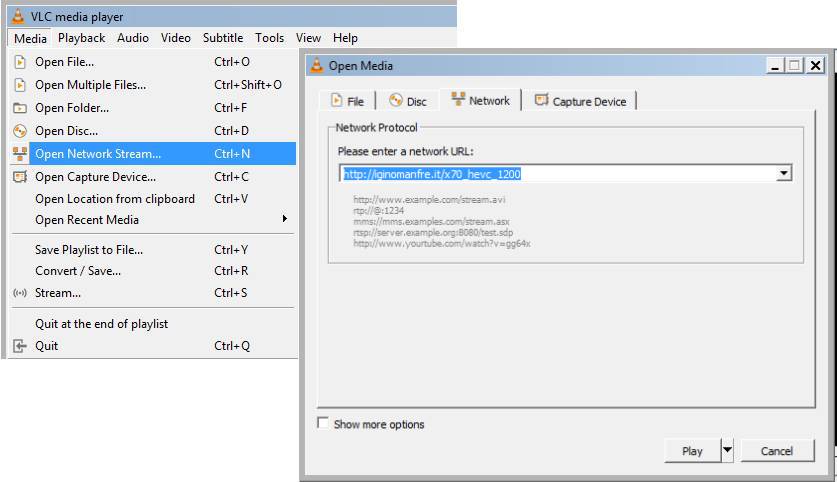The width and height of the screenshot is (837, 482).
Task: Close the Open Media dialog
Action: tap(815, 66)
